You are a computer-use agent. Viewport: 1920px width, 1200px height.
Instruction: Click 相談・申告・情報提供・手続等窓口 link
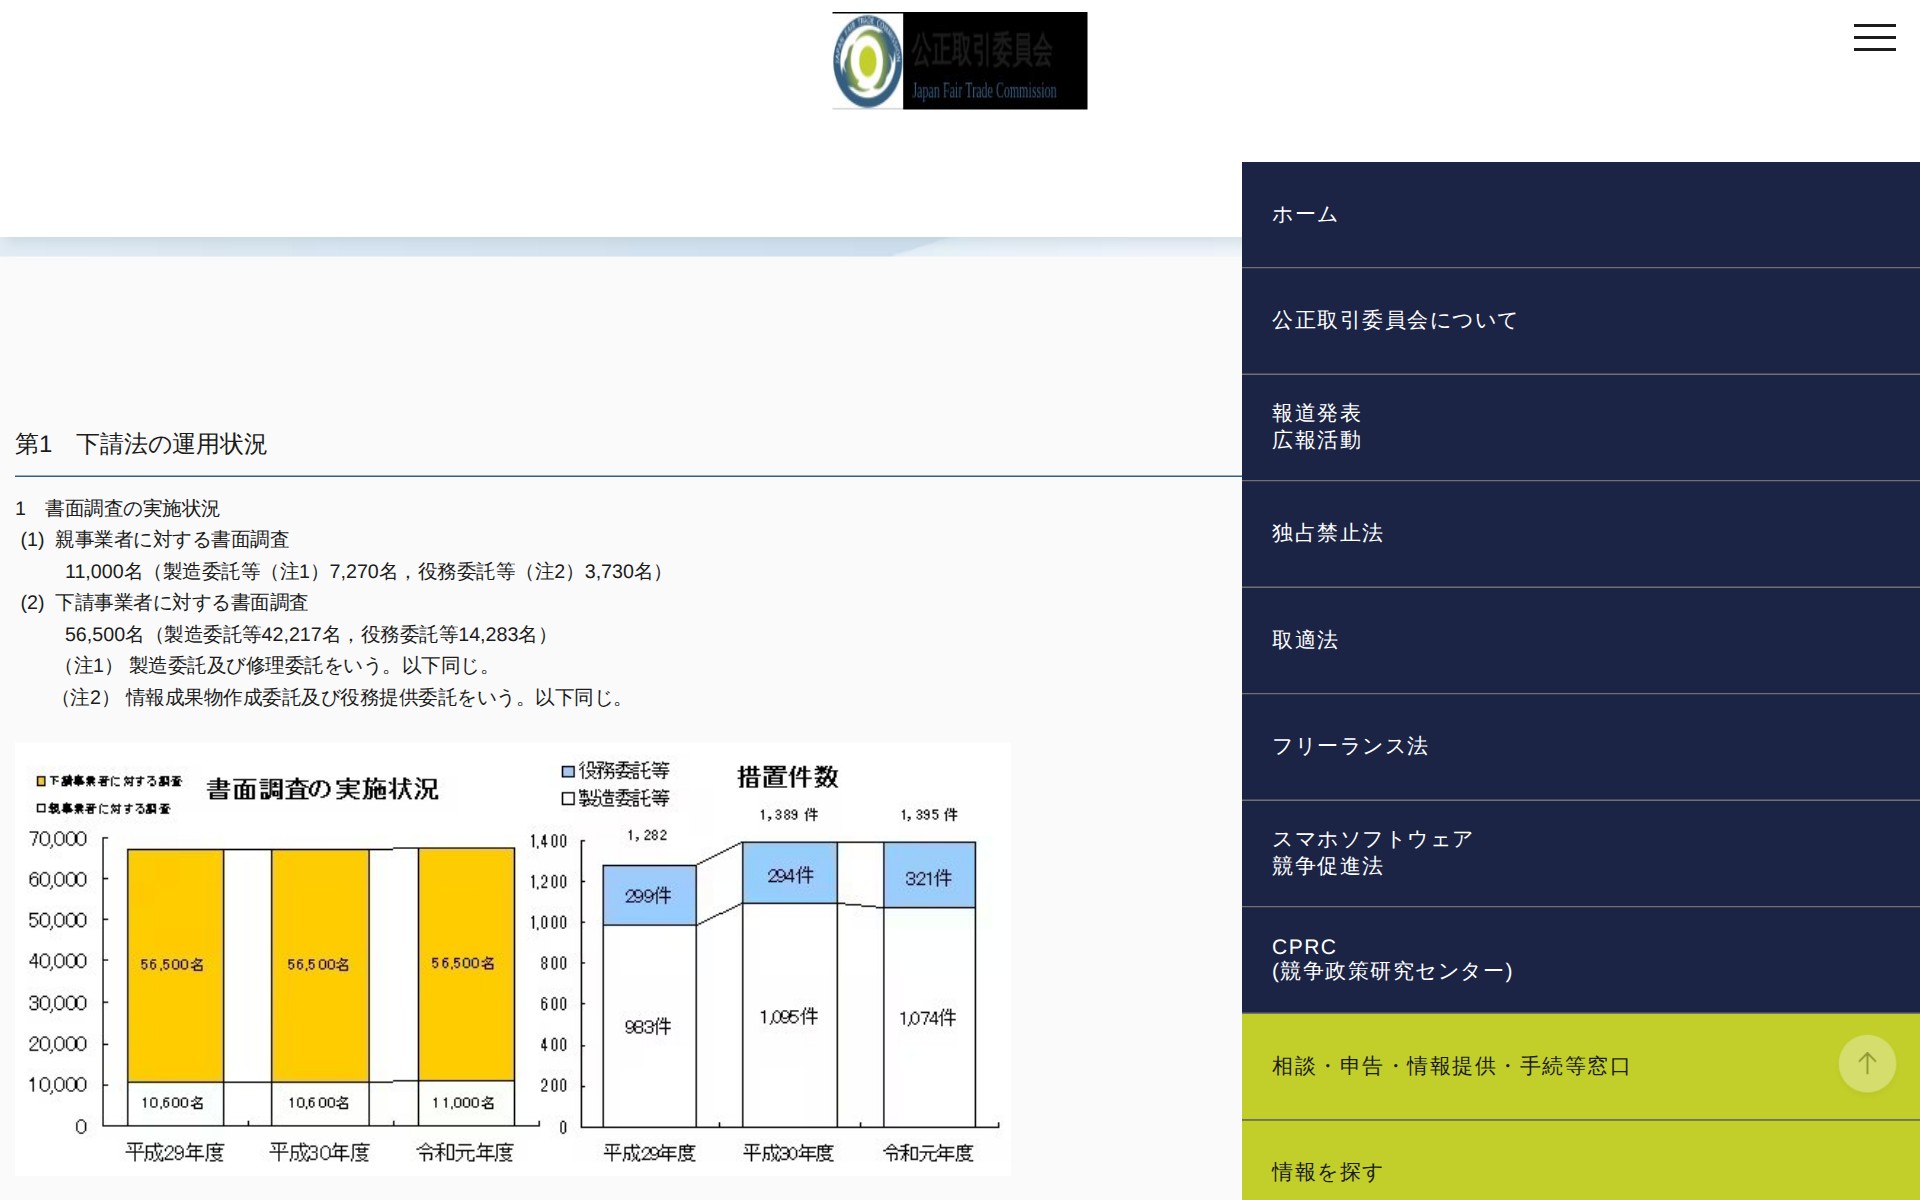coord(1450,1067)
